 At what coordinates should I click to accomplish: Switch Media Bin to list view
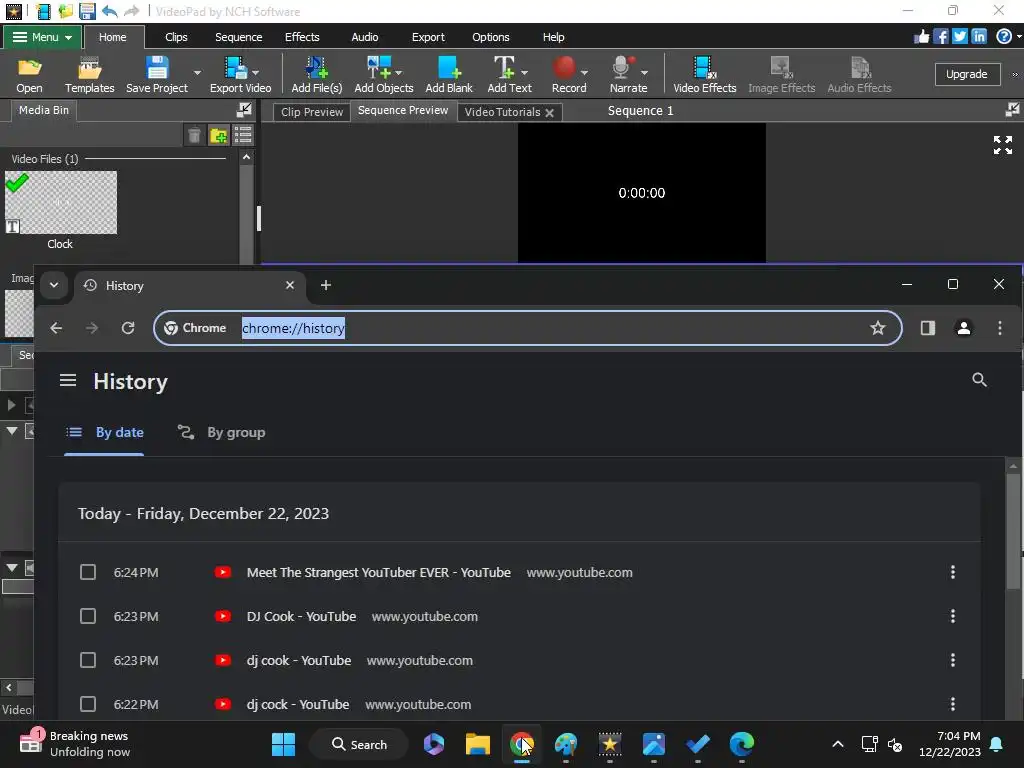point(243,135)
